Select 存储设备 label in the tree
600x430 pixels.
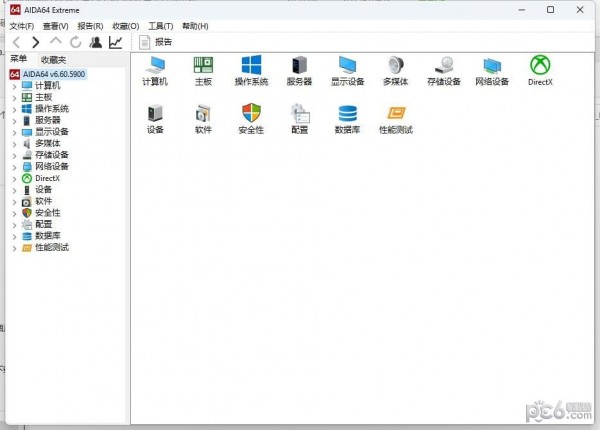tap(52, 155)
